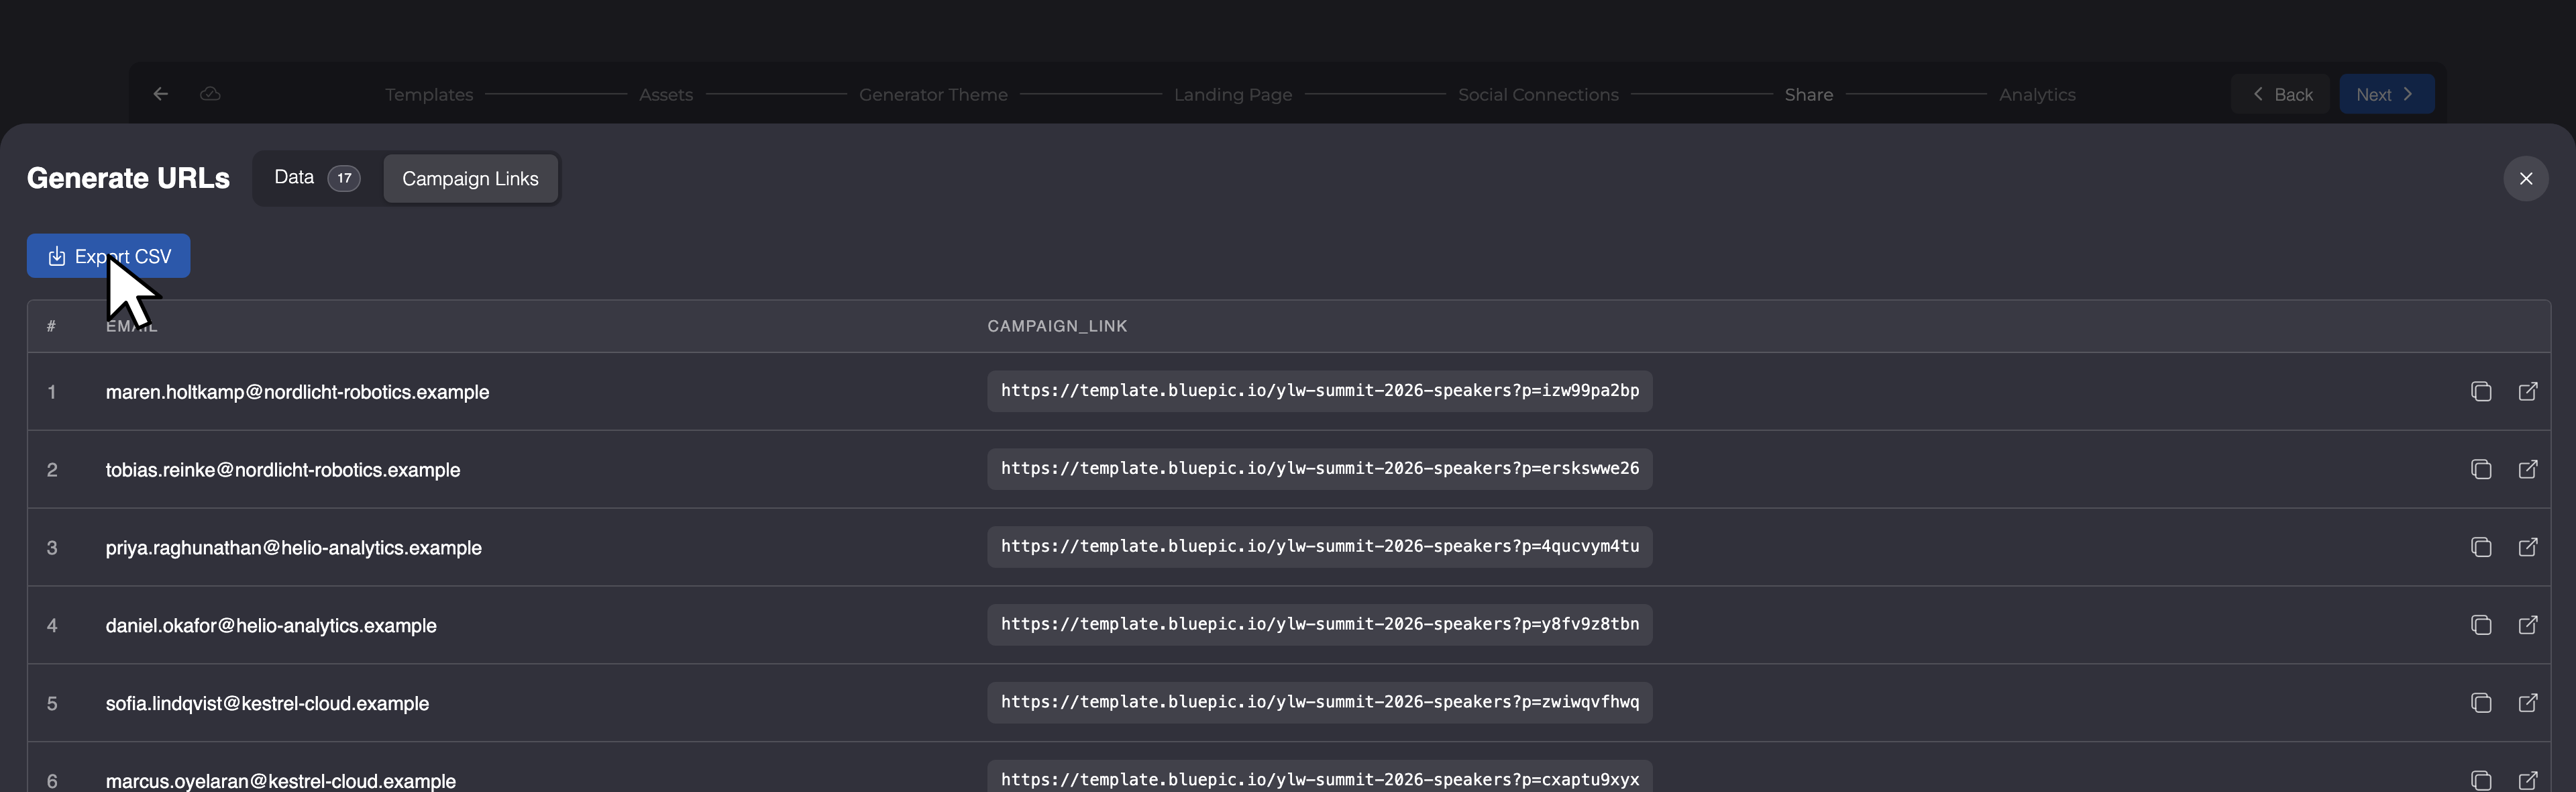Close the Generate URLs dialog
Screen dimensions: 2576x792
coord(2526,178)
